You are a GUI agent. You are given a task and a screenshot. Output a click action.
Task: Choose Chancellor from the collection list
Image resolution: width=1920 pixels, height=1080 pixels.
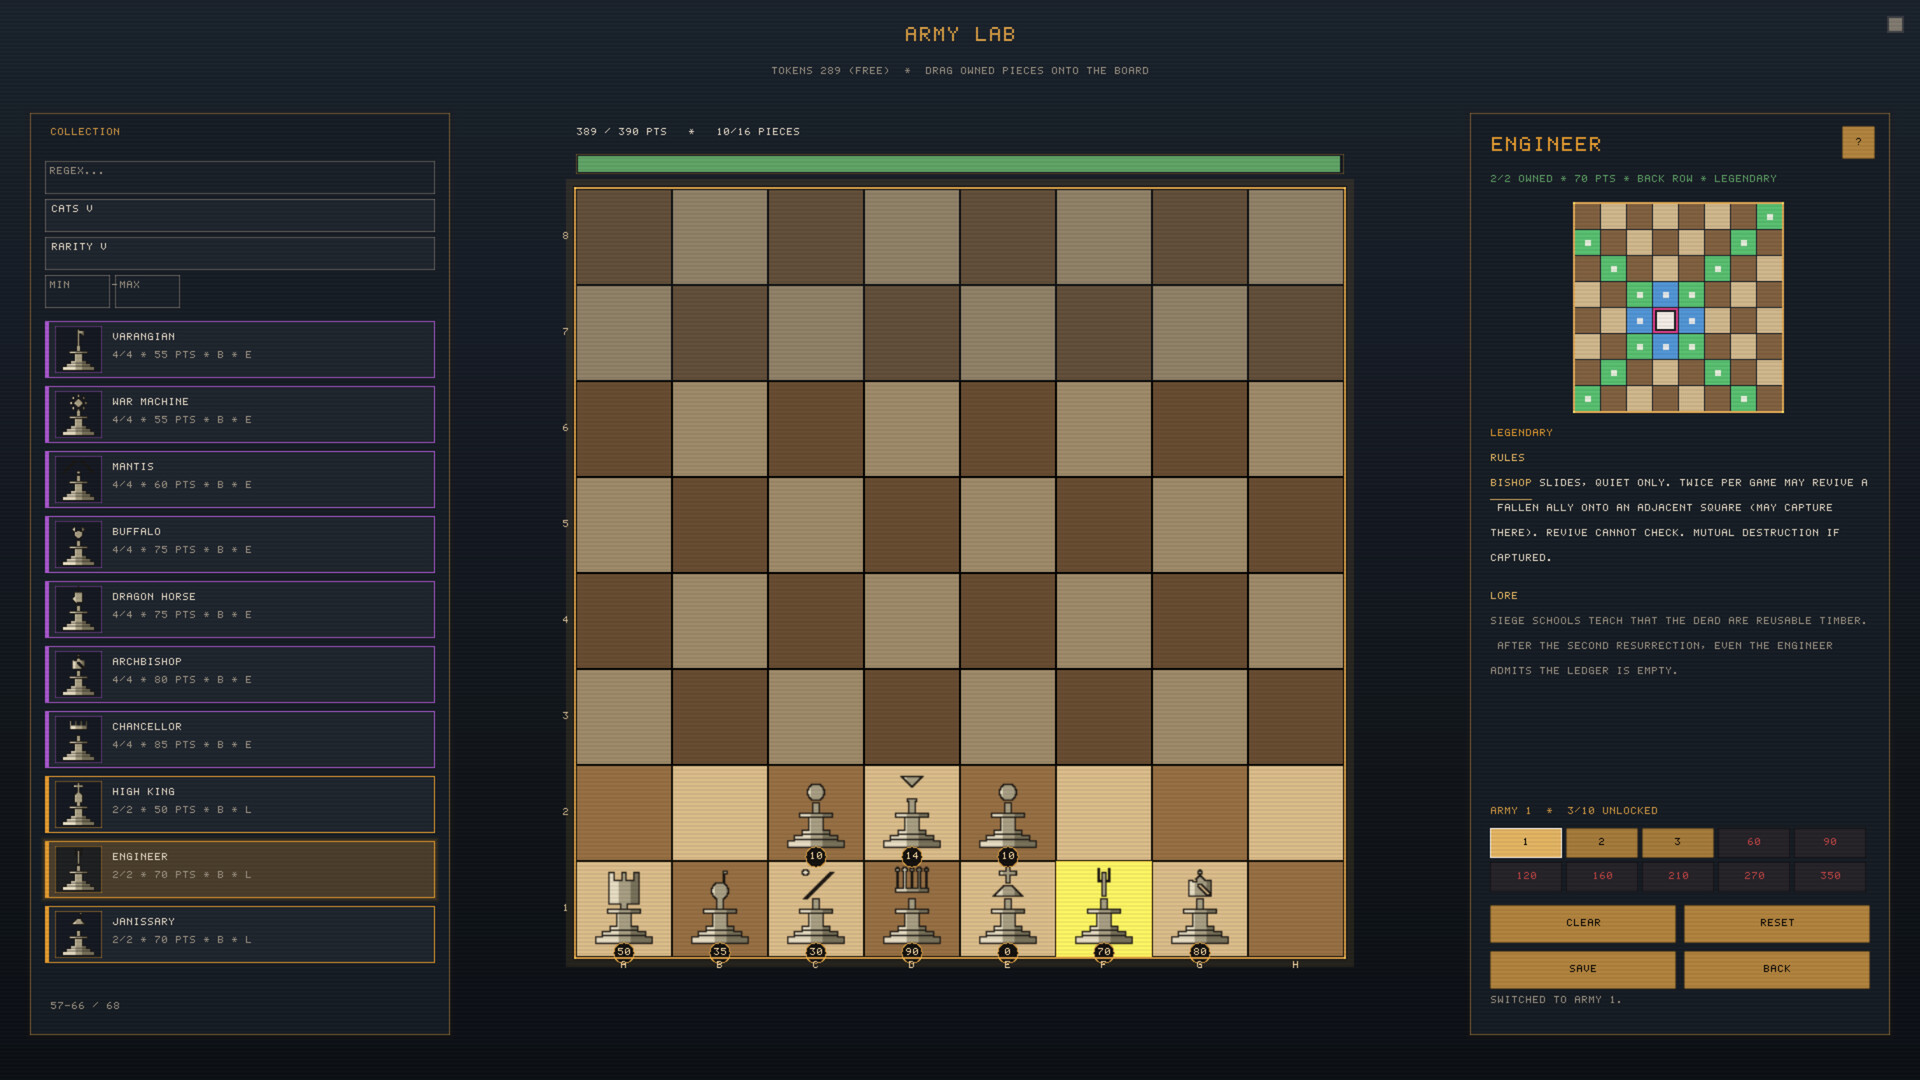(x=240, y=739)
